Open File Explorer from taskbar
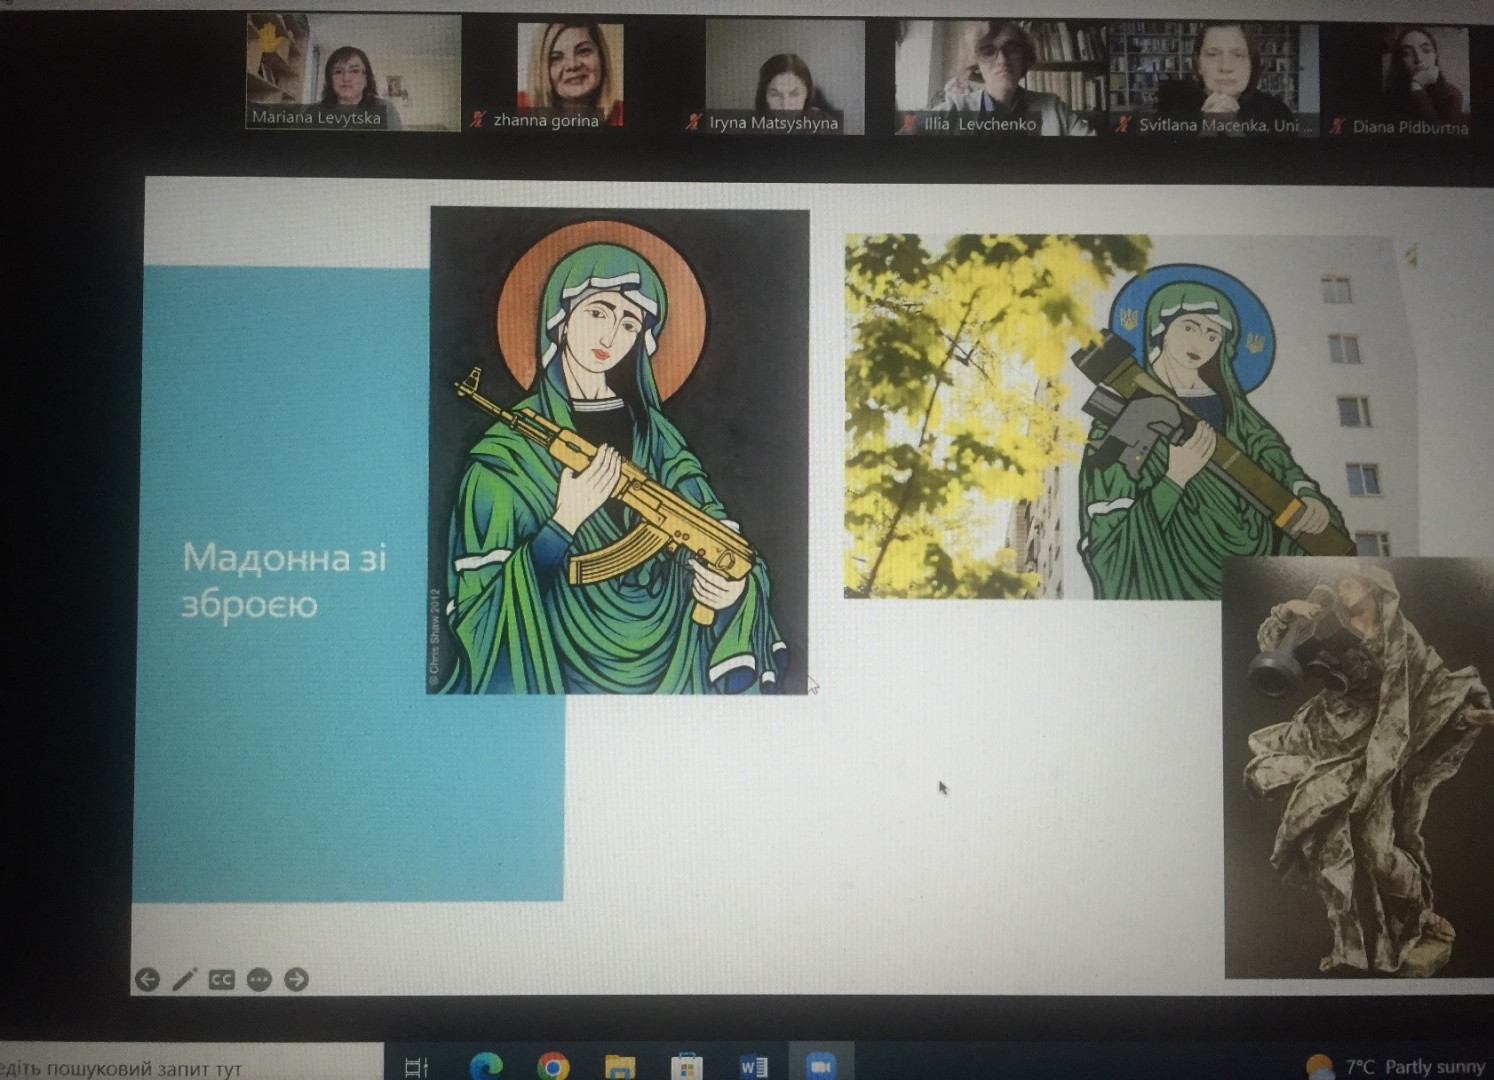The width and height of the screenshot is (1494, 1080). pos(620,1066)
